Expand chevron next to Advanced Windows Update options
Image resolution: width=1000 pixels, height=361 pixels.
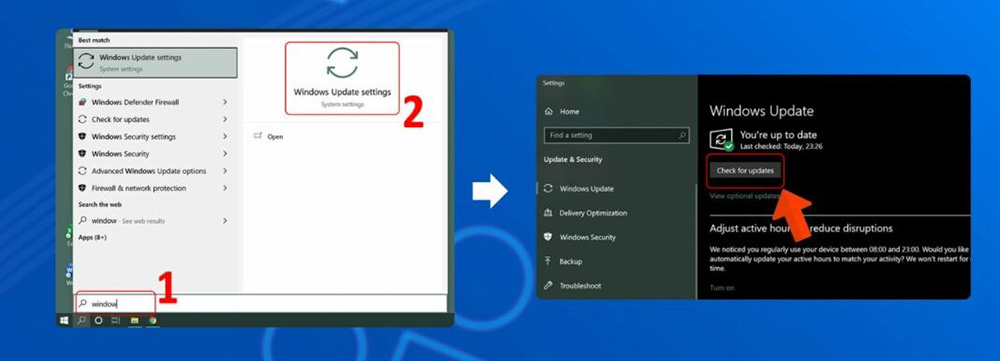pos(225,171)
